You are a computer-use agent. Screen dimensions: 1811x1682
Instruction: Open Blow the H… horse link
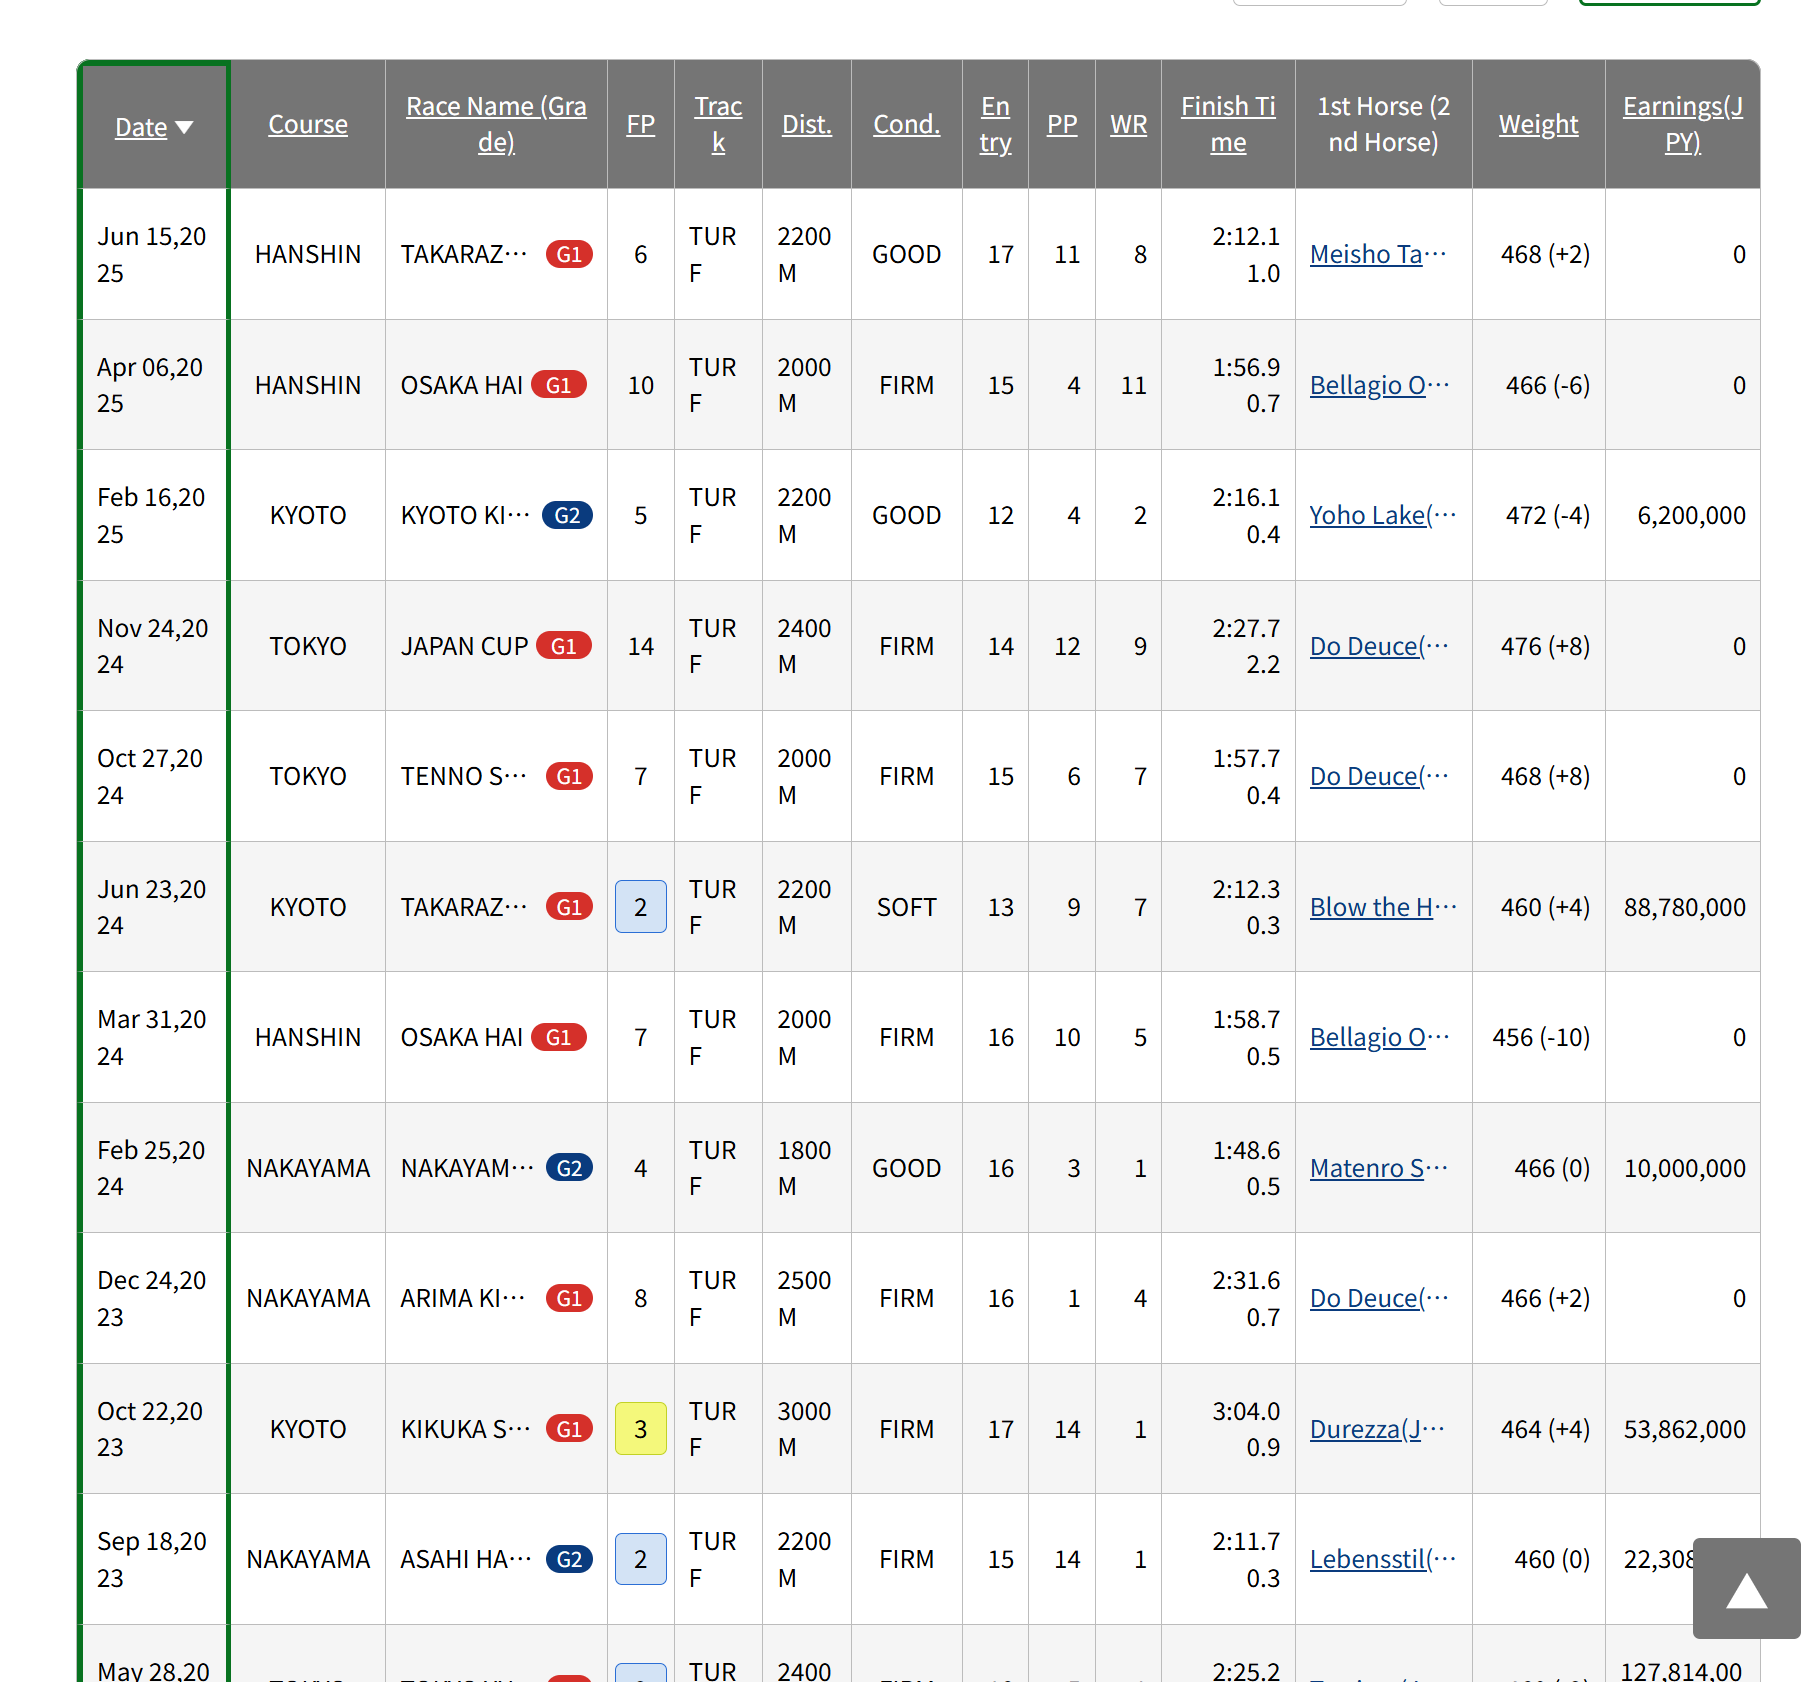coord(1383,907)
